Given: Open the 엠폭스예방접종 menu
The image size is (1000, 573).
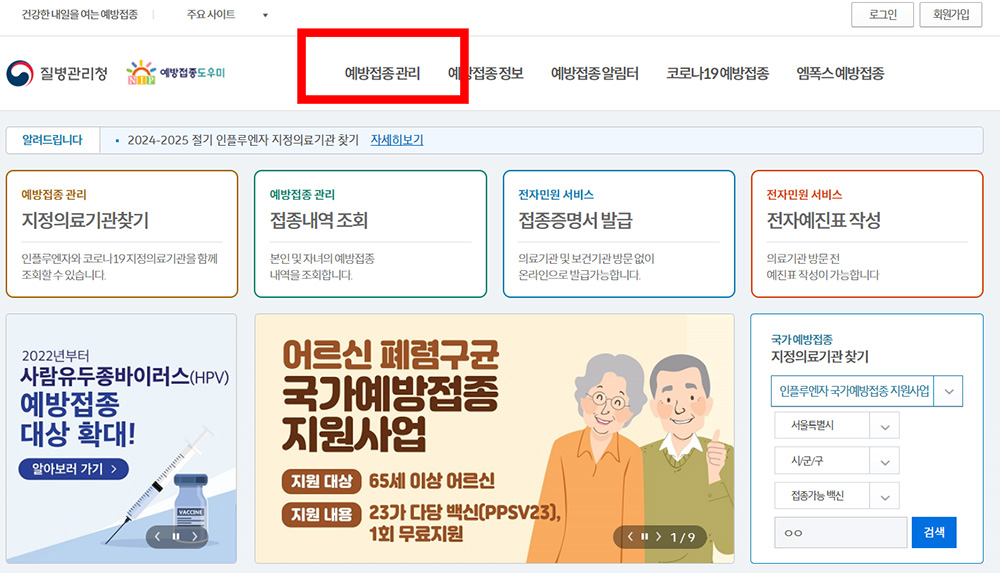Looking at the screenshot, I should pos(840,73).
